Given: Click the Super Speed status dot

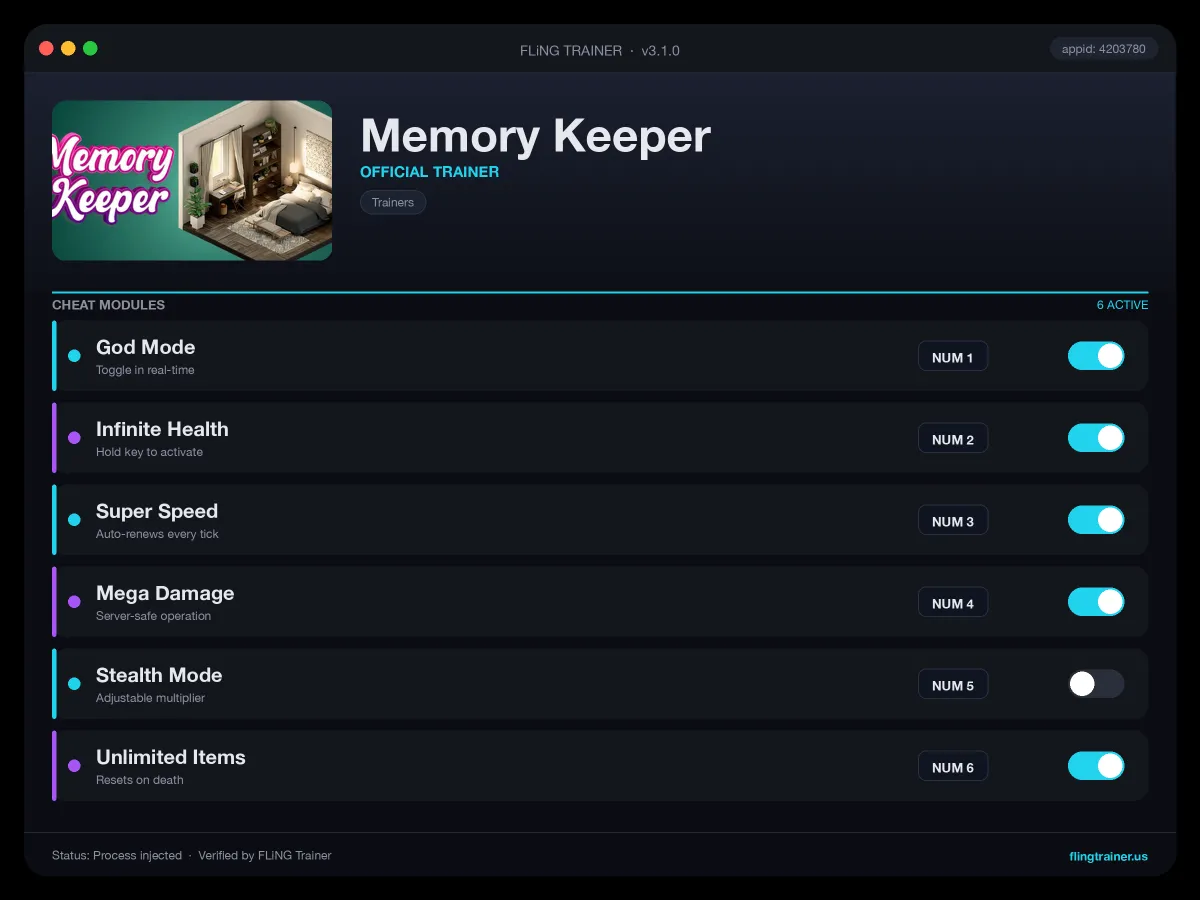Looking at the screenshot, I should pos(74,520).
